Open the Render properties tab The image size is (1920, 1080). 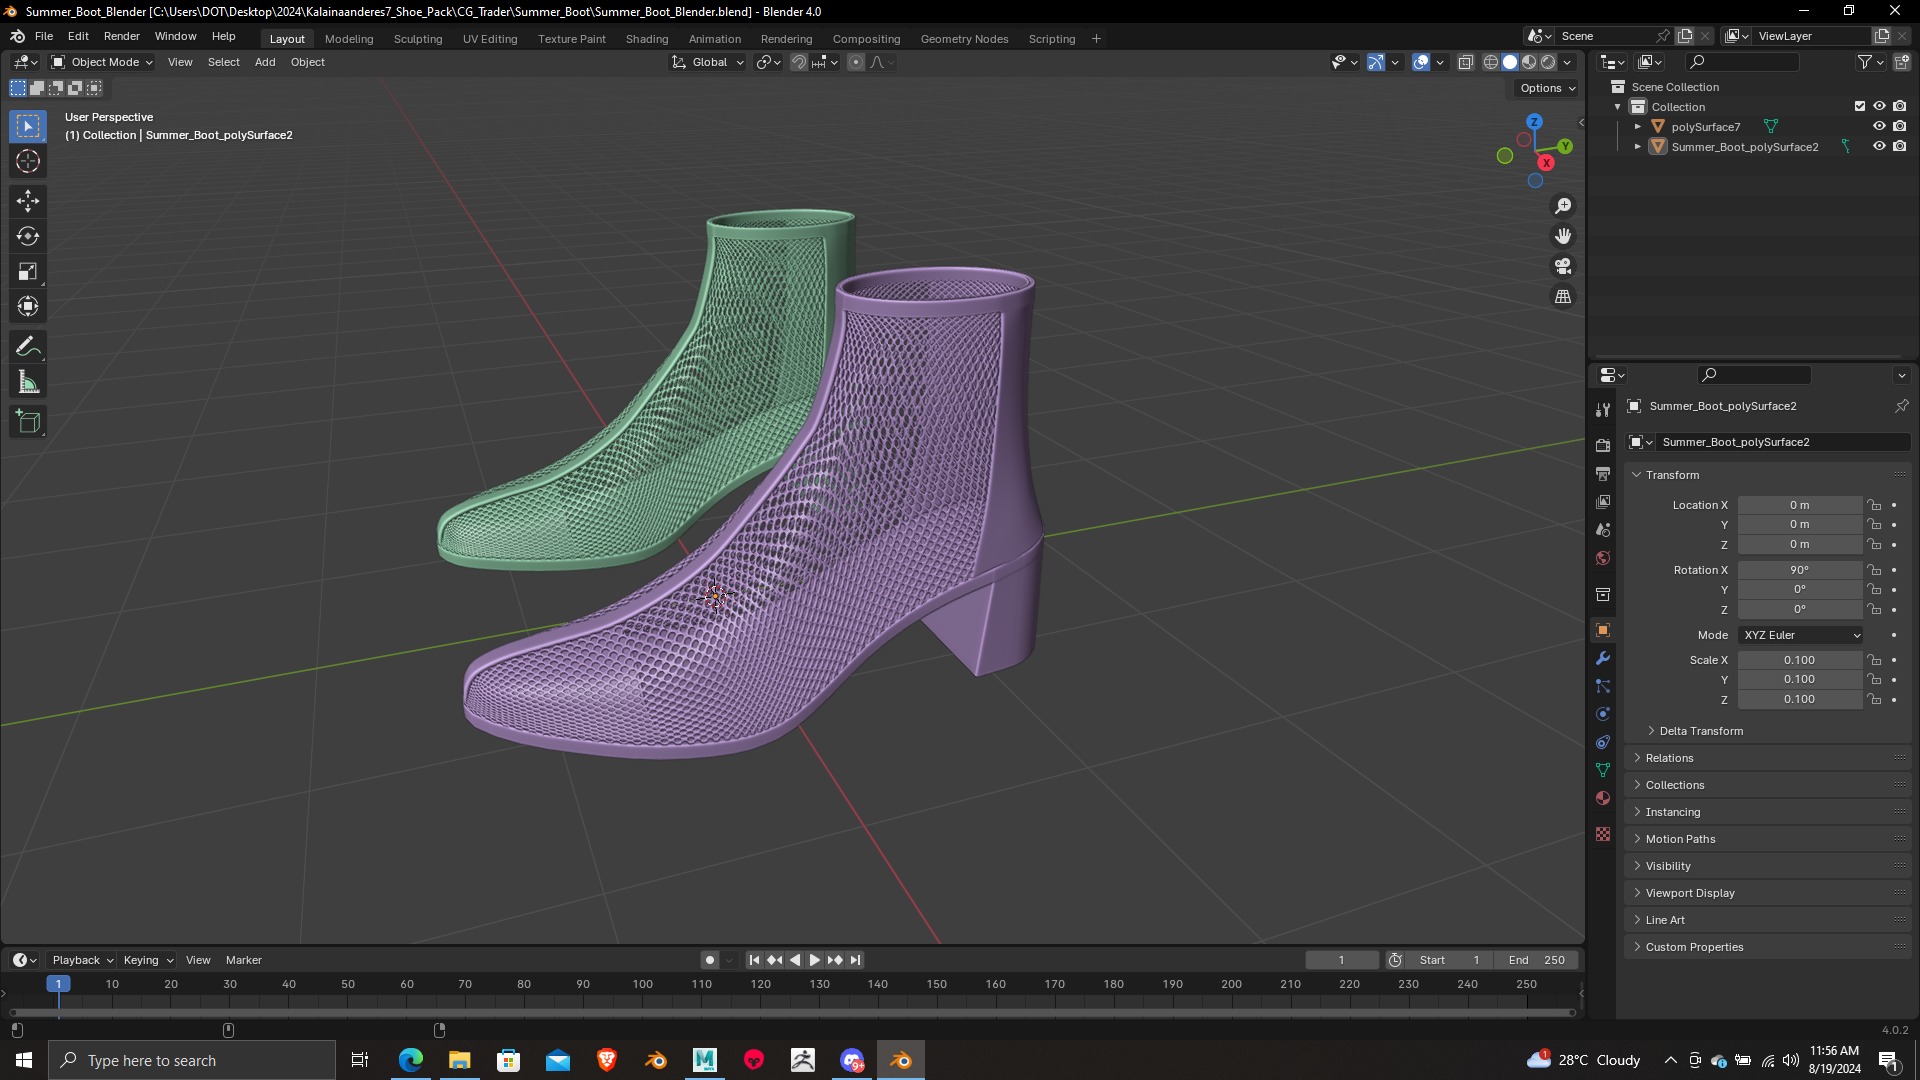[x=1603, y=445]
